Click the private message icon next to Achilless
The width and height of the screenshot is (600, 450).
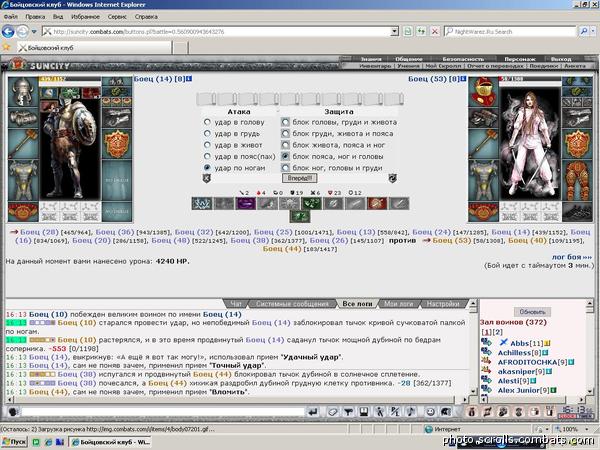(x=486, y=352)
